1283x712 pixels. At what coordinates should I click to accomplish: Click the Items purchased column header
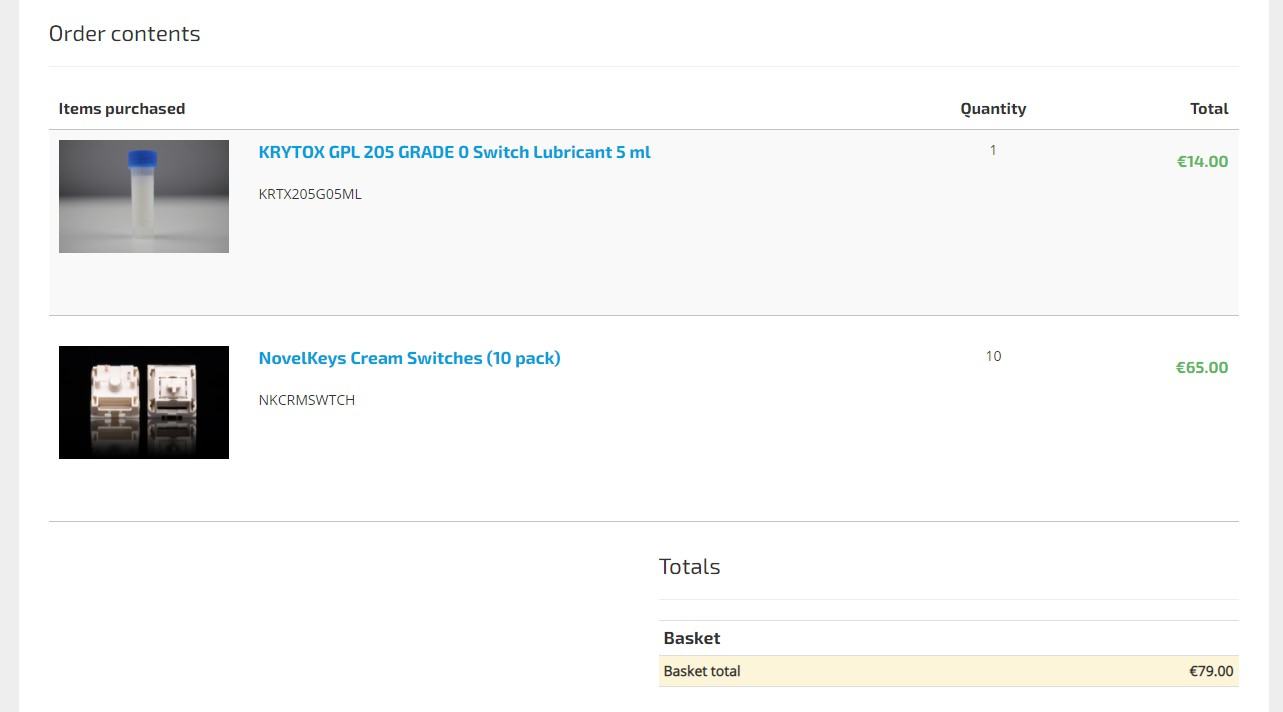coord(122,108)
